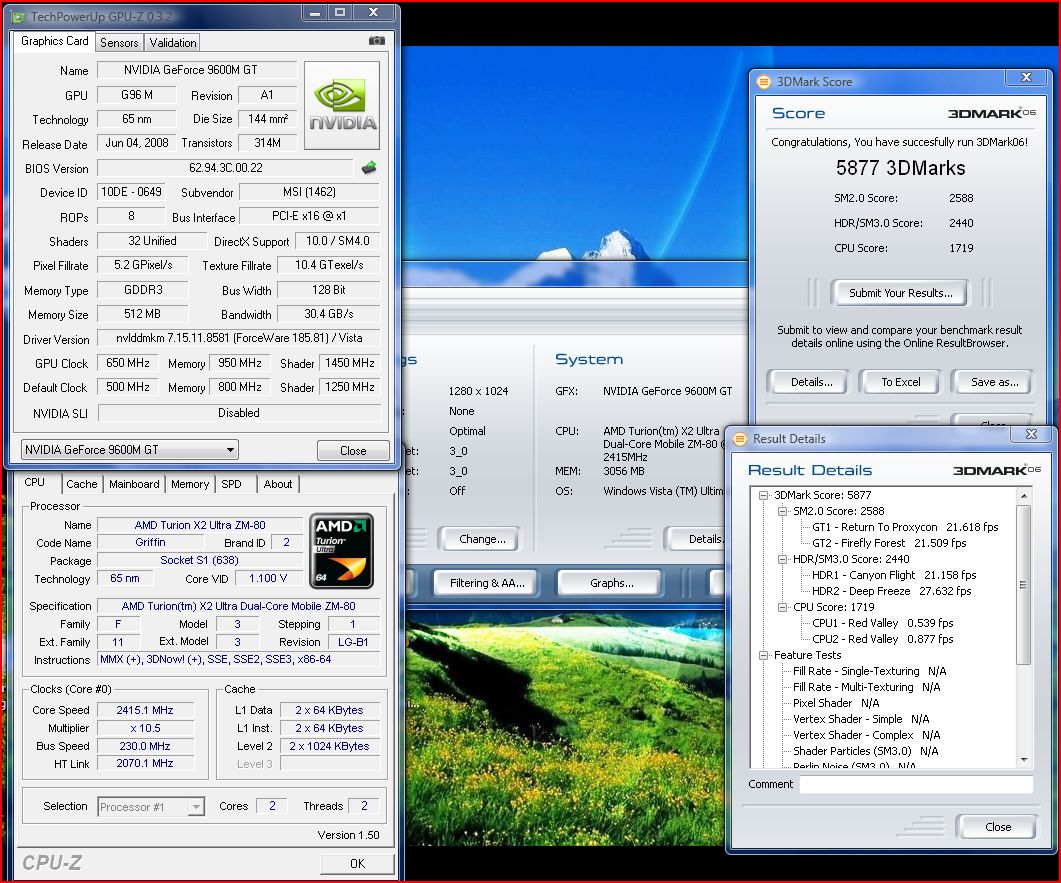The height and width of the screenshot is (883, 1061).
Task: Select the Graphics Card tab
Action: click(55, 41)
